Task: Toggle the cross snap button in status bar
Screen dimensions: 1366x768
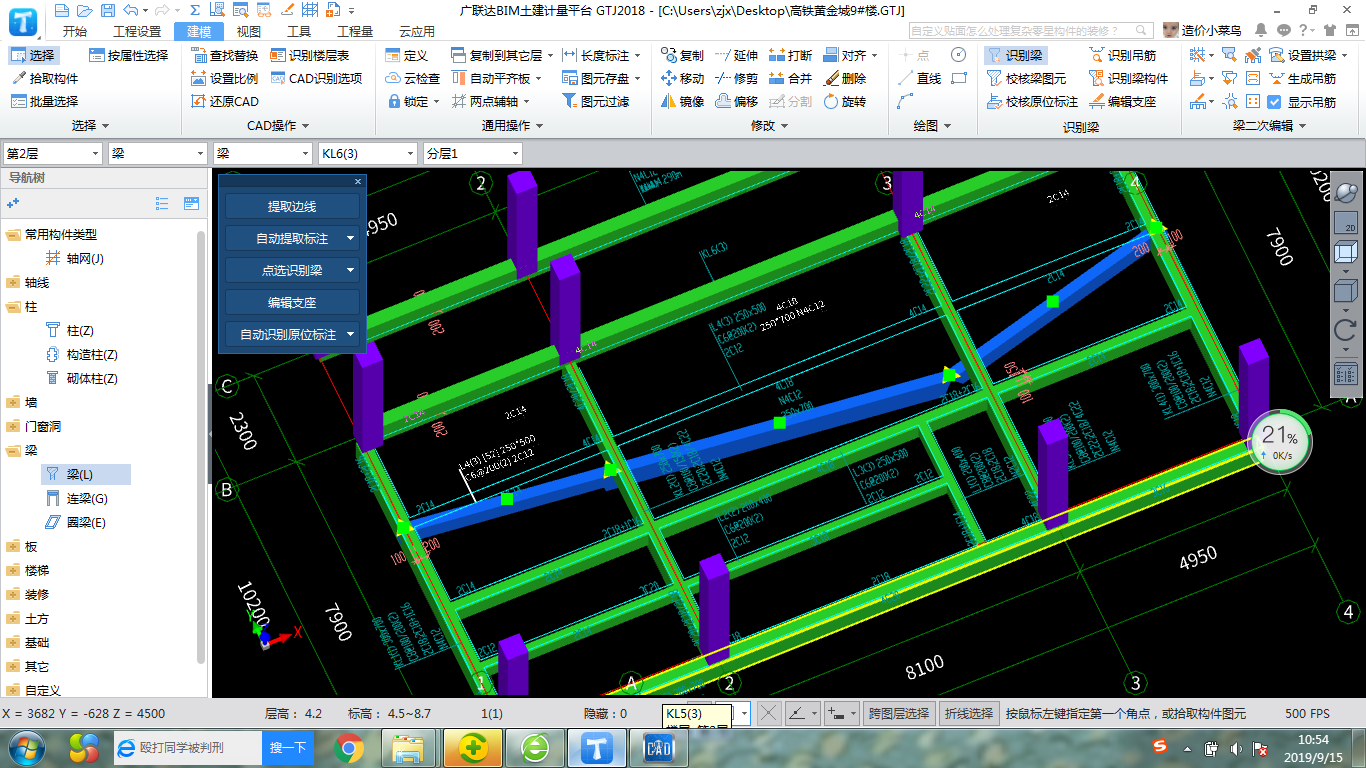Action: tap(768, 713)
